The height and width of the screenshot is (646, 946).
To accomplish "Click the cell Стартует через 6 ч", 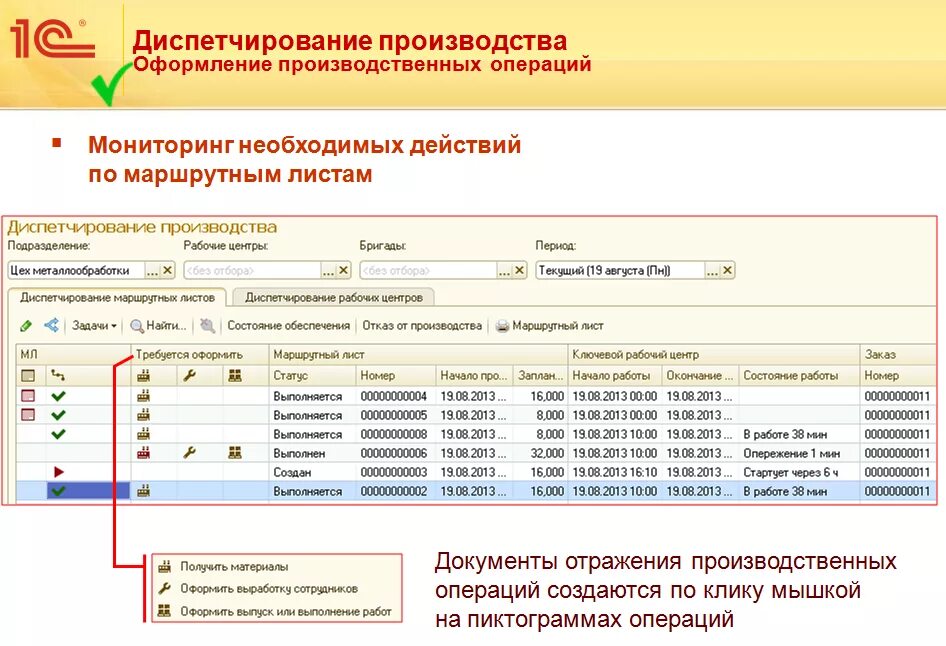I will click(x=799, y=472).
